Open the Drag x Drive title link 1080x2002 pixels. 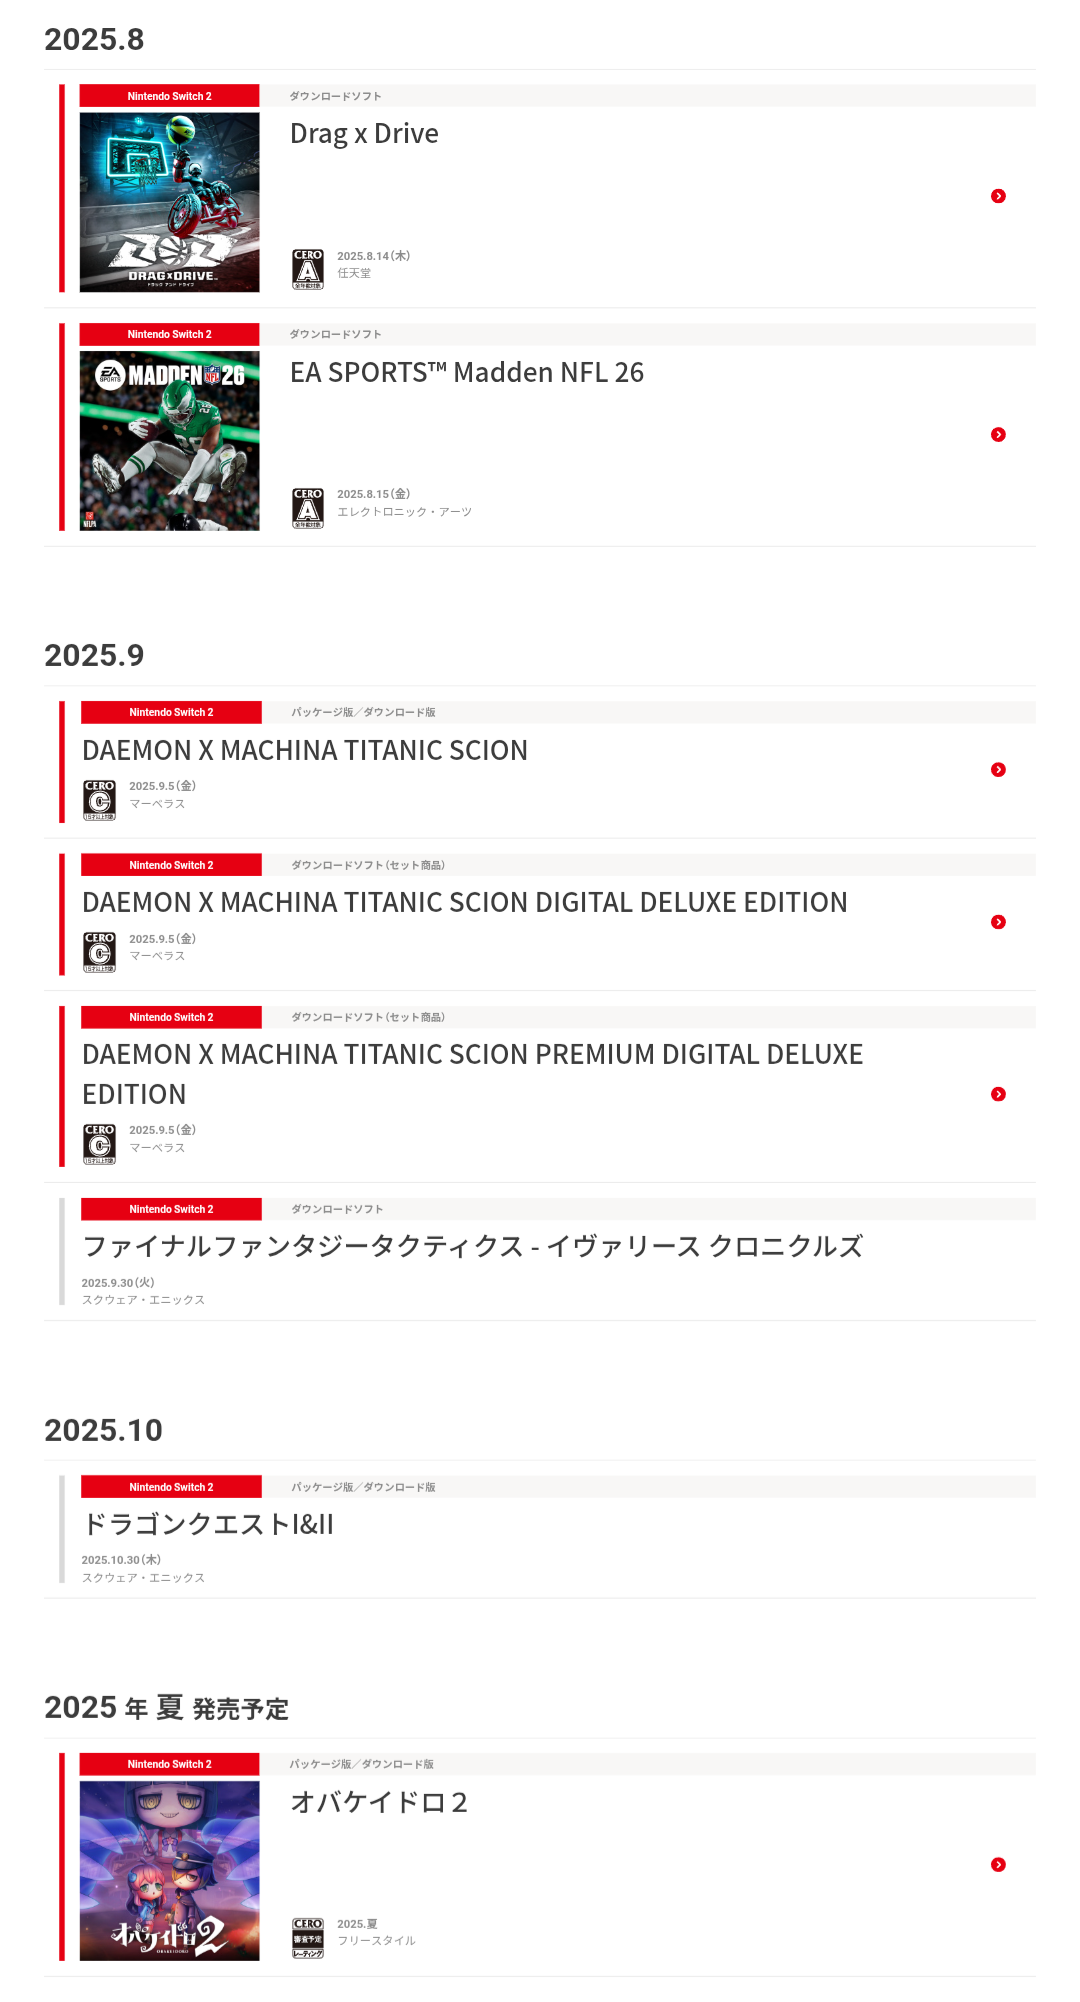[x=364, y=134]
